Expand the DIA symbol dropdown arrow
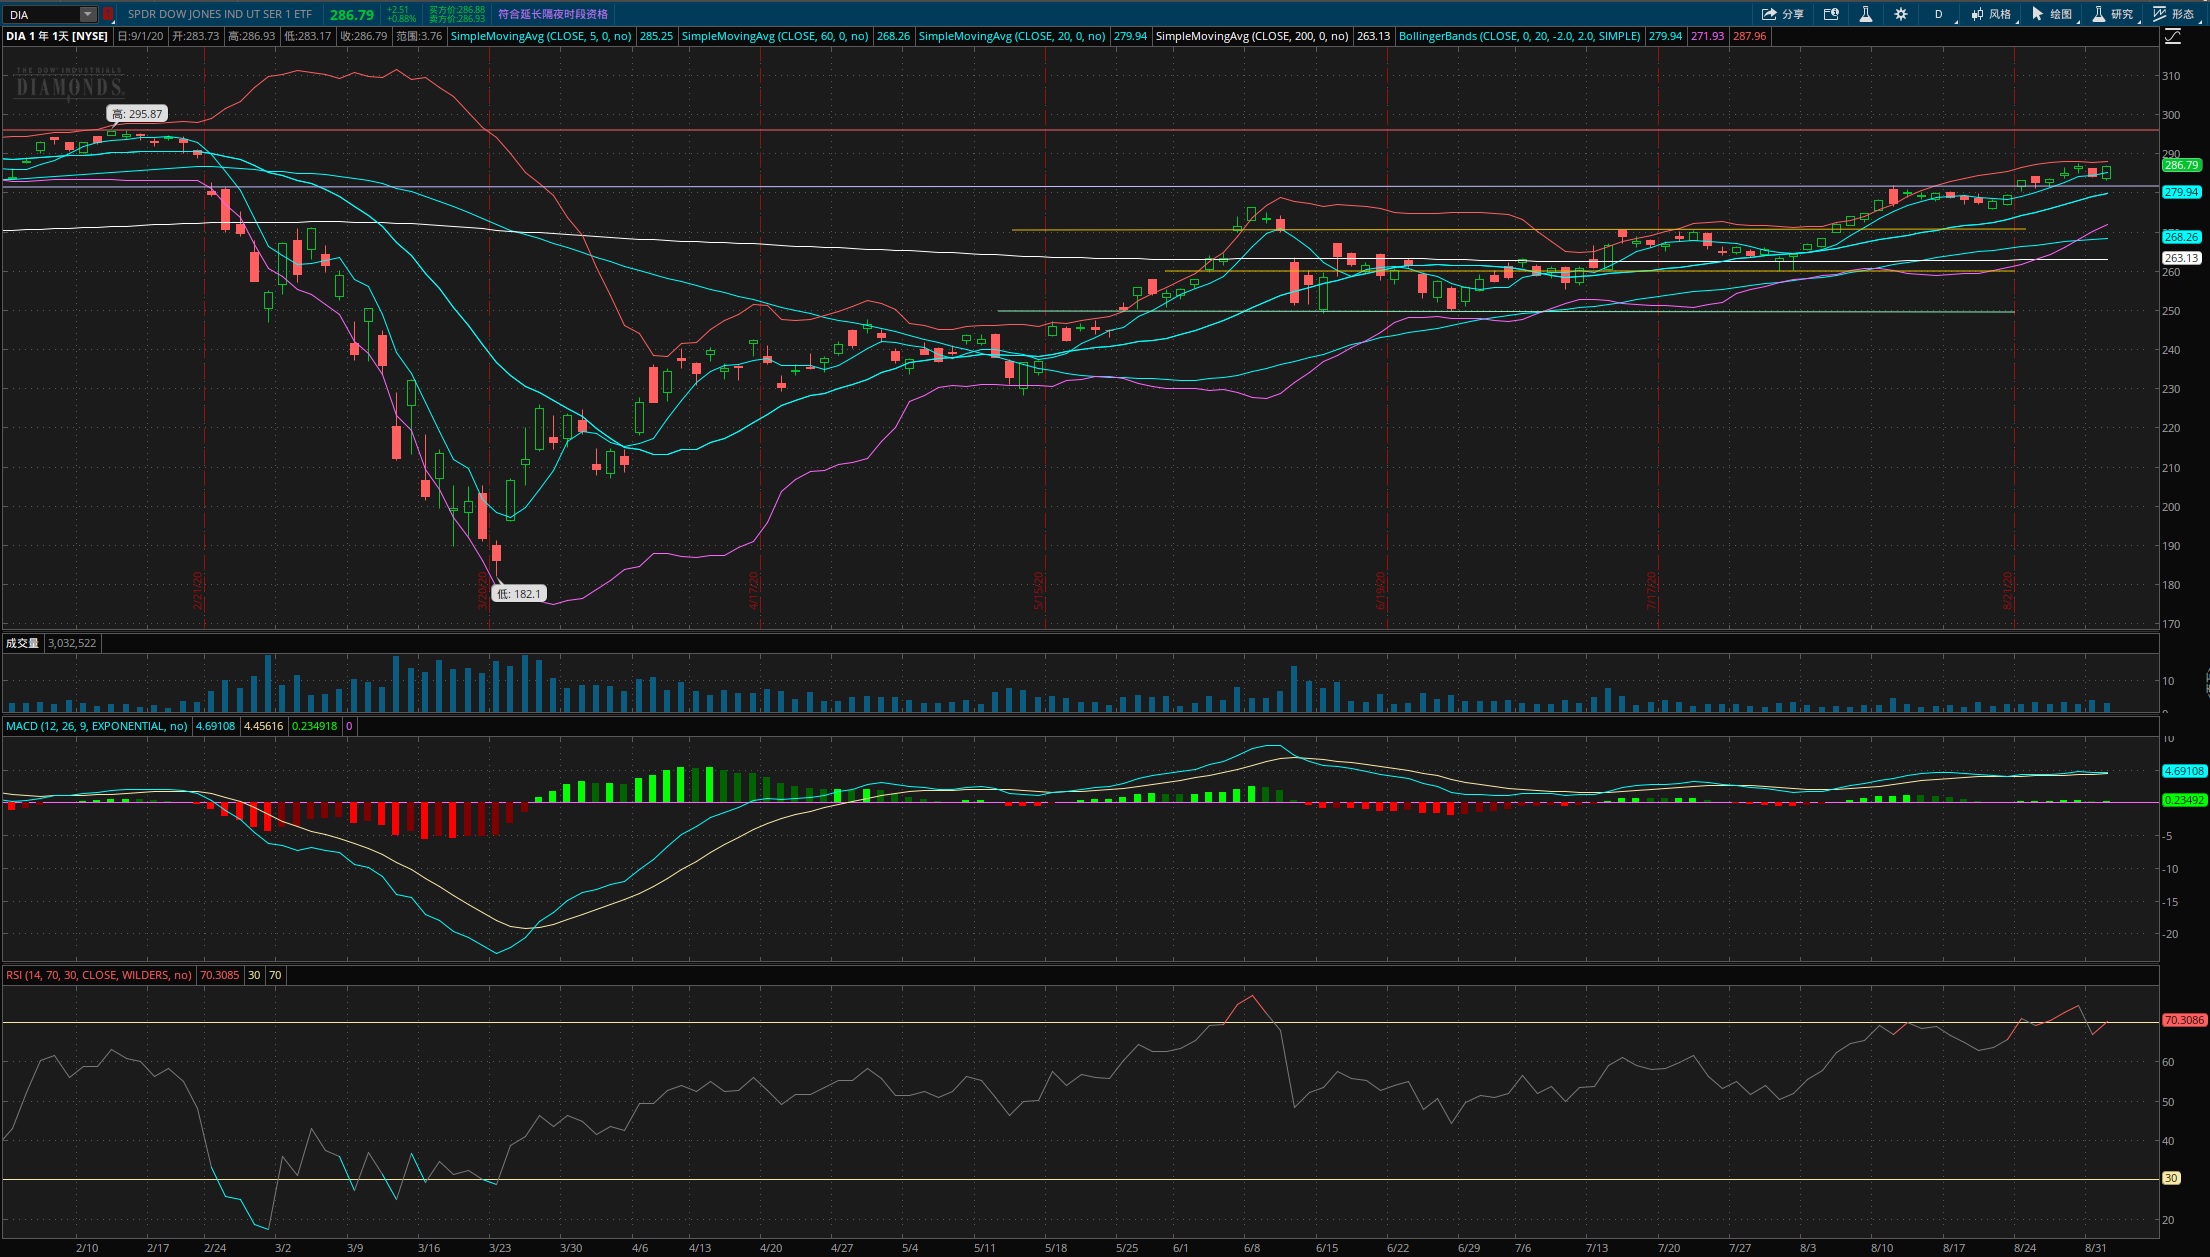This screenshot has width=2210, height=1257. coord(88,14)
